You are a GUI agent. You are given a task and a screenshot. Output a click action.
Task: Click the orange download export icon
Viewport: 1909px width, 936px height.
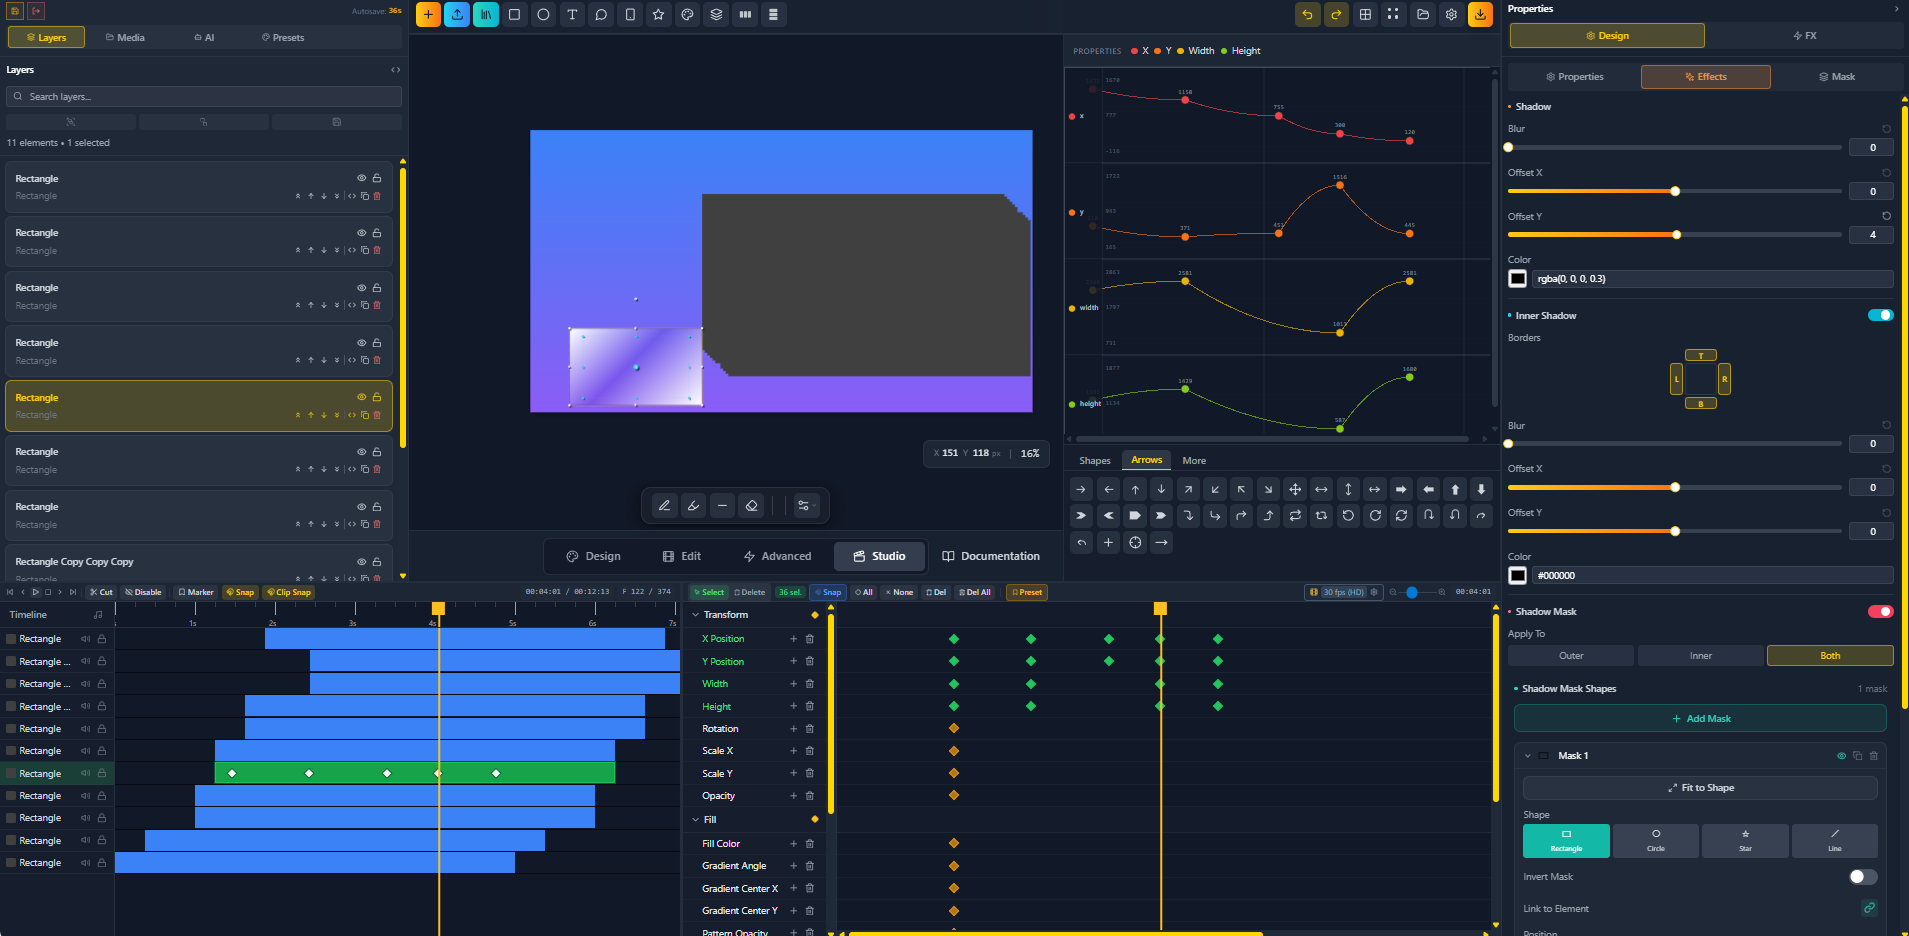pos(1480,15)
